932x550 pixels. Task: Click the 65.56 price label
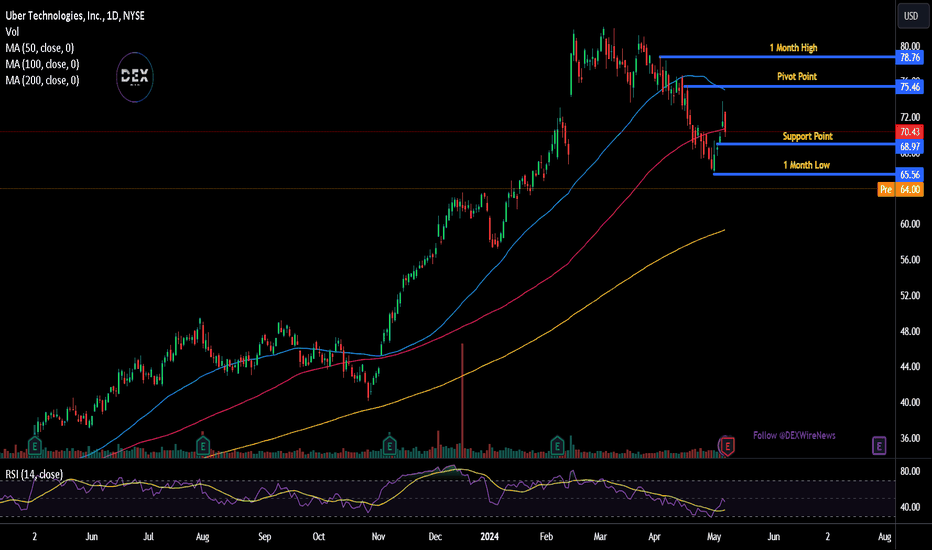coord(910,175)
